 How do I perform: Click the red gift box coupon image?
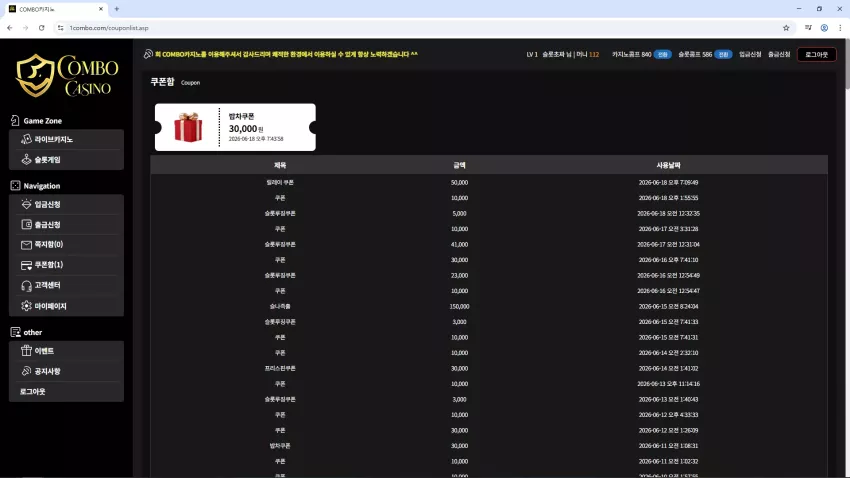[x=188, y=127]
